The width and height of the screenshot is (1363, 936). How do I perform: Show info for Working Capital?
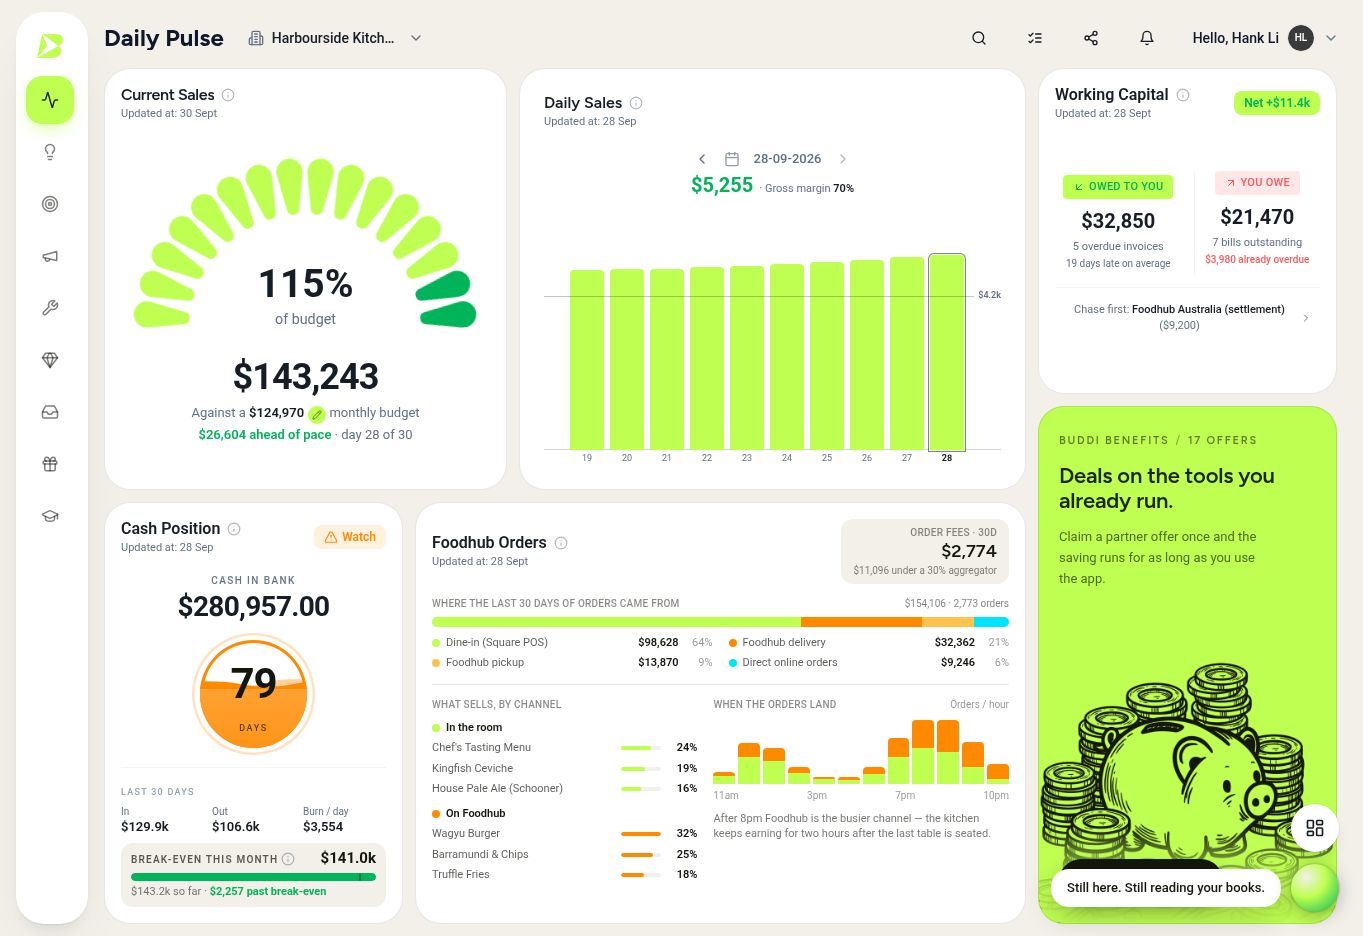(1183, 95)
